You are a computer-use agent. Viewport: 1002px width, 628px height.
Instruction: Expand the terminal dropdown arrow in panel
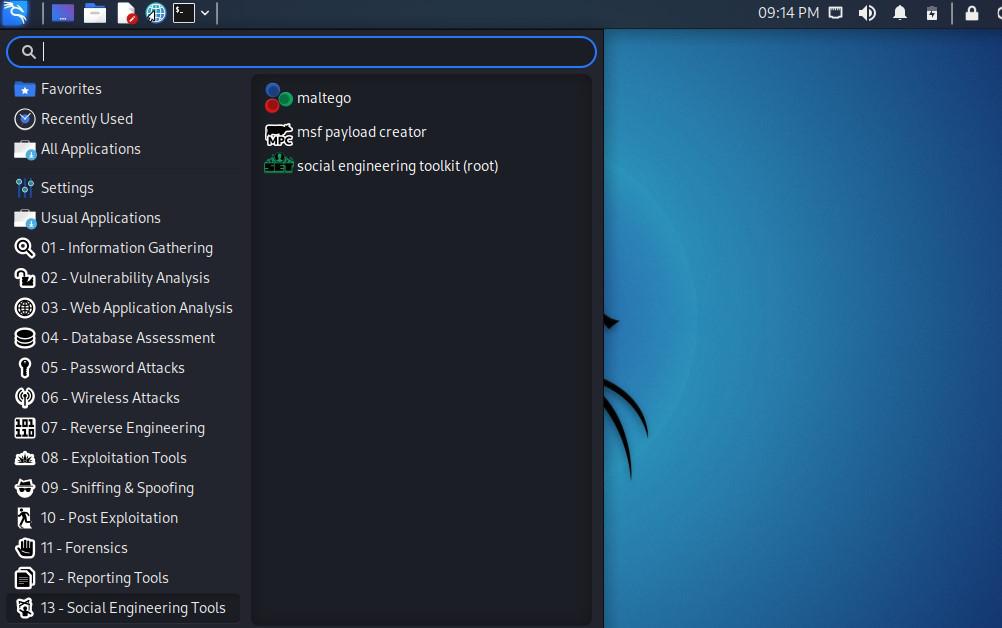tap(205, 13)
